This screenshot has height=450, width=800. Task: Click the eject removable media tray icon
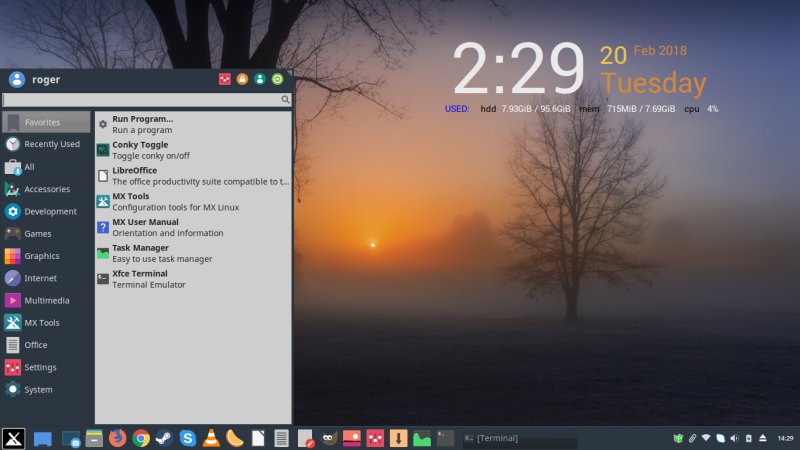click(x=763, y=438)
